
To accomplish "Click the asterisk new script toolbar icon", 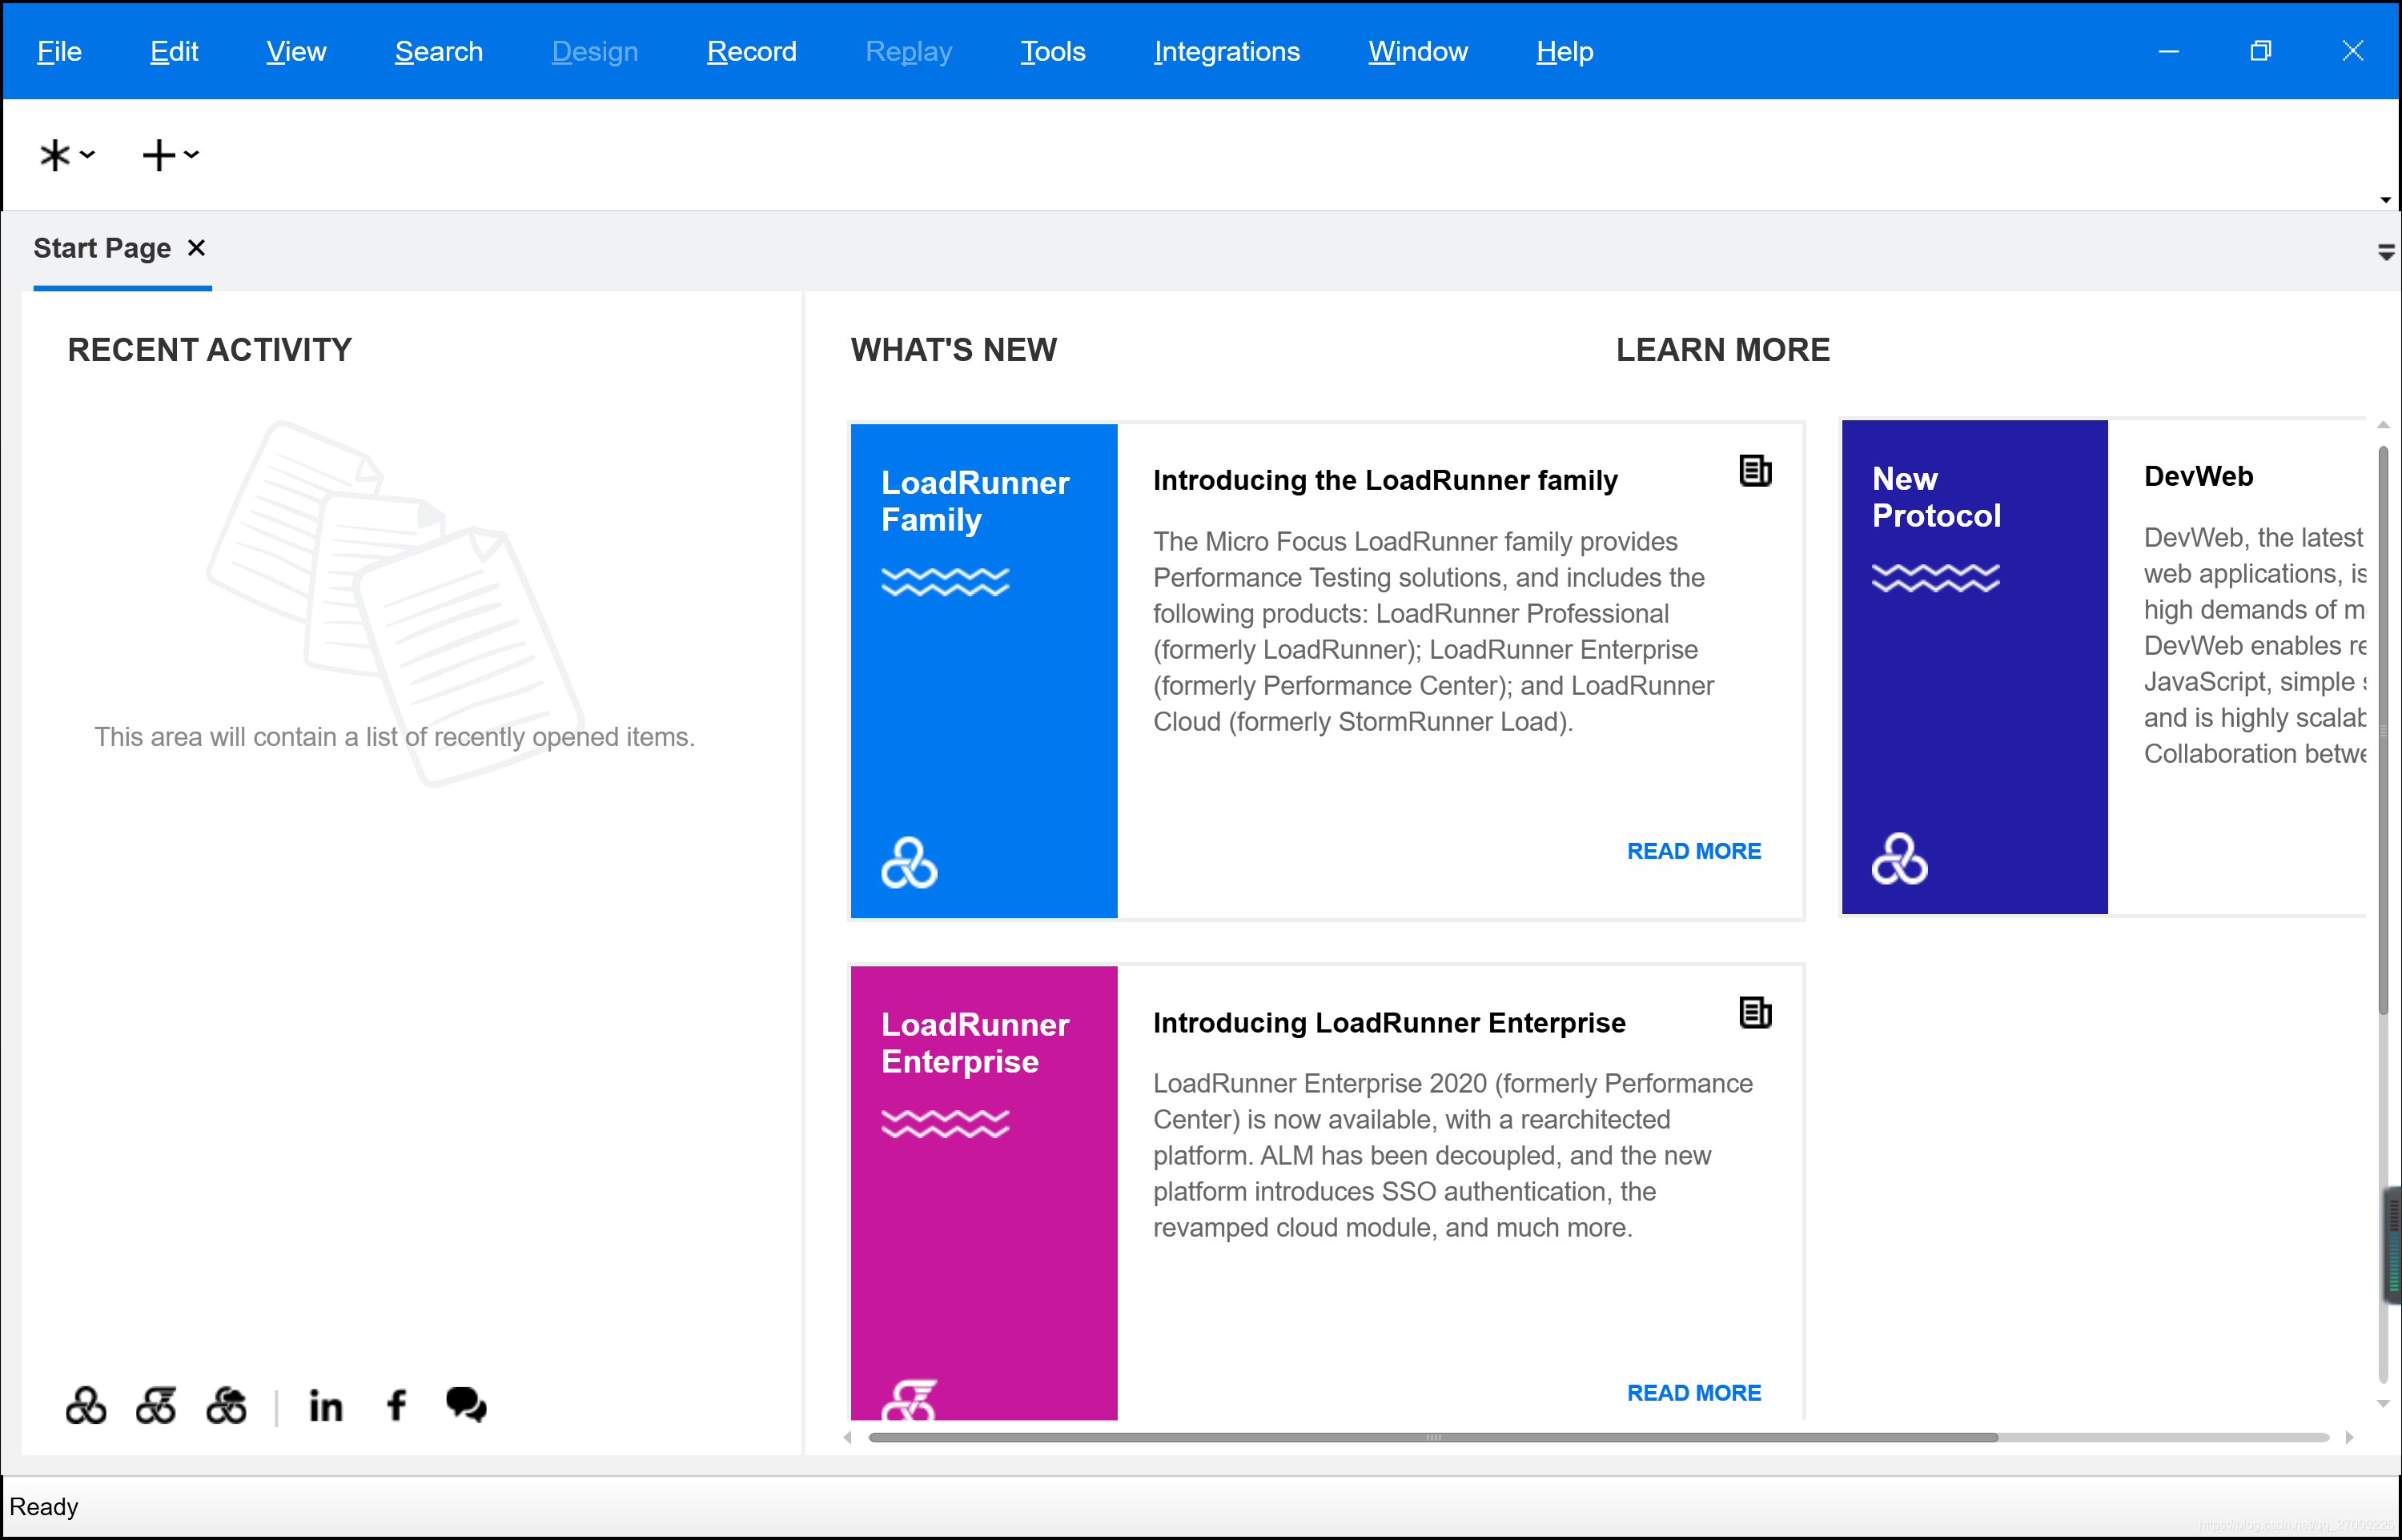I will click(55, 155).
